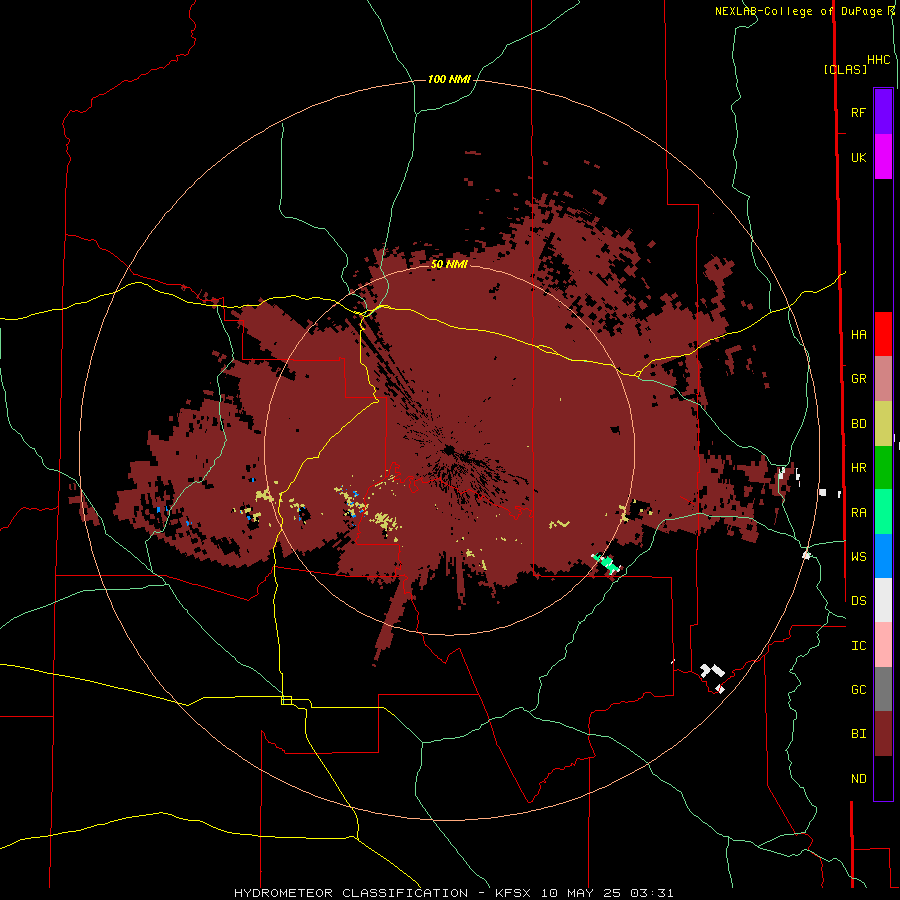Click the yellow BD legend color swatch
Image resolution: width=900 pixels, height=900 pixels.
pyautogui.click(x=883, y=424)
